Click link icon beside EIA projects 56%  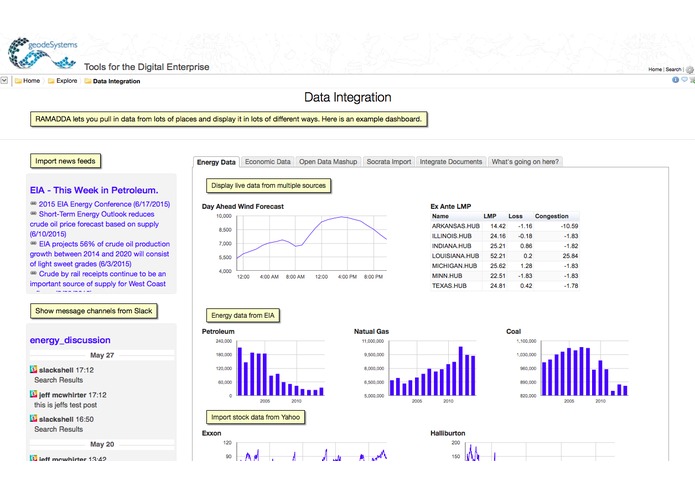click(33, 243)
